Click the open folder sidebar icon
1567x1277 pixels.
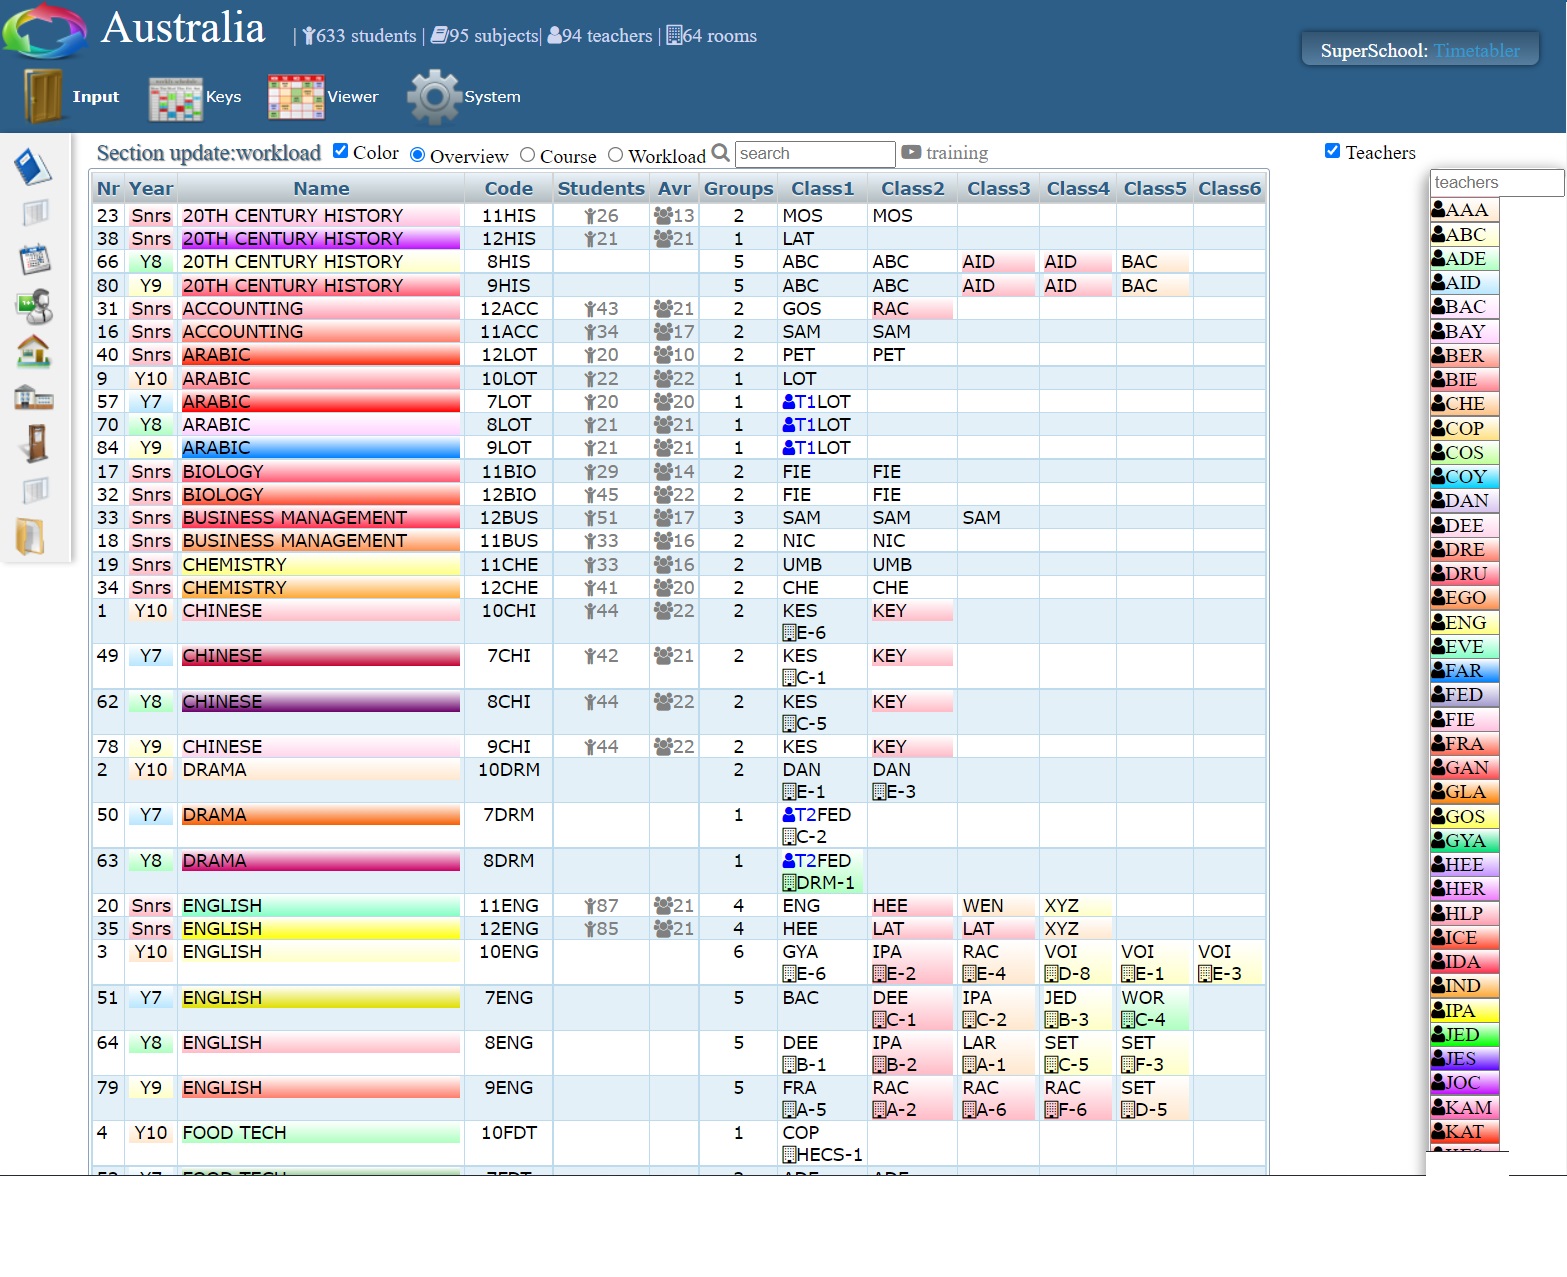point(31,537)
